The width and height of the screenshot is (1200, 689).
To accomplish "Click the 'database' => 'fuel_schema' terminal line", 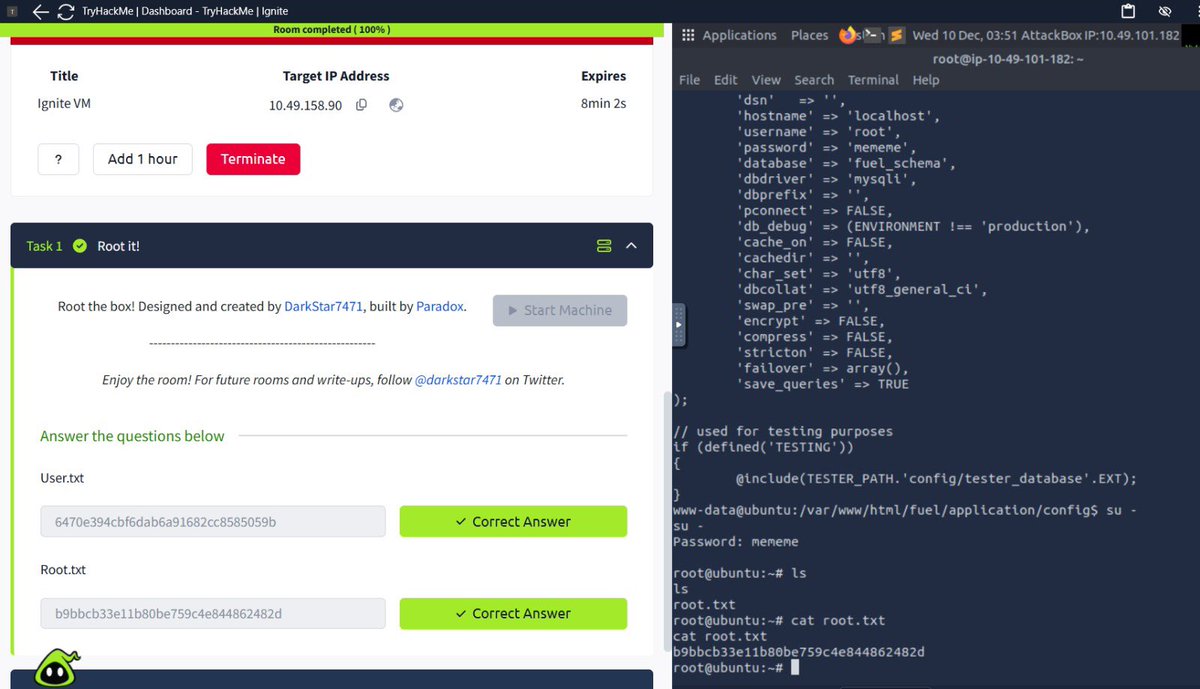I will (x=847, y=163).
